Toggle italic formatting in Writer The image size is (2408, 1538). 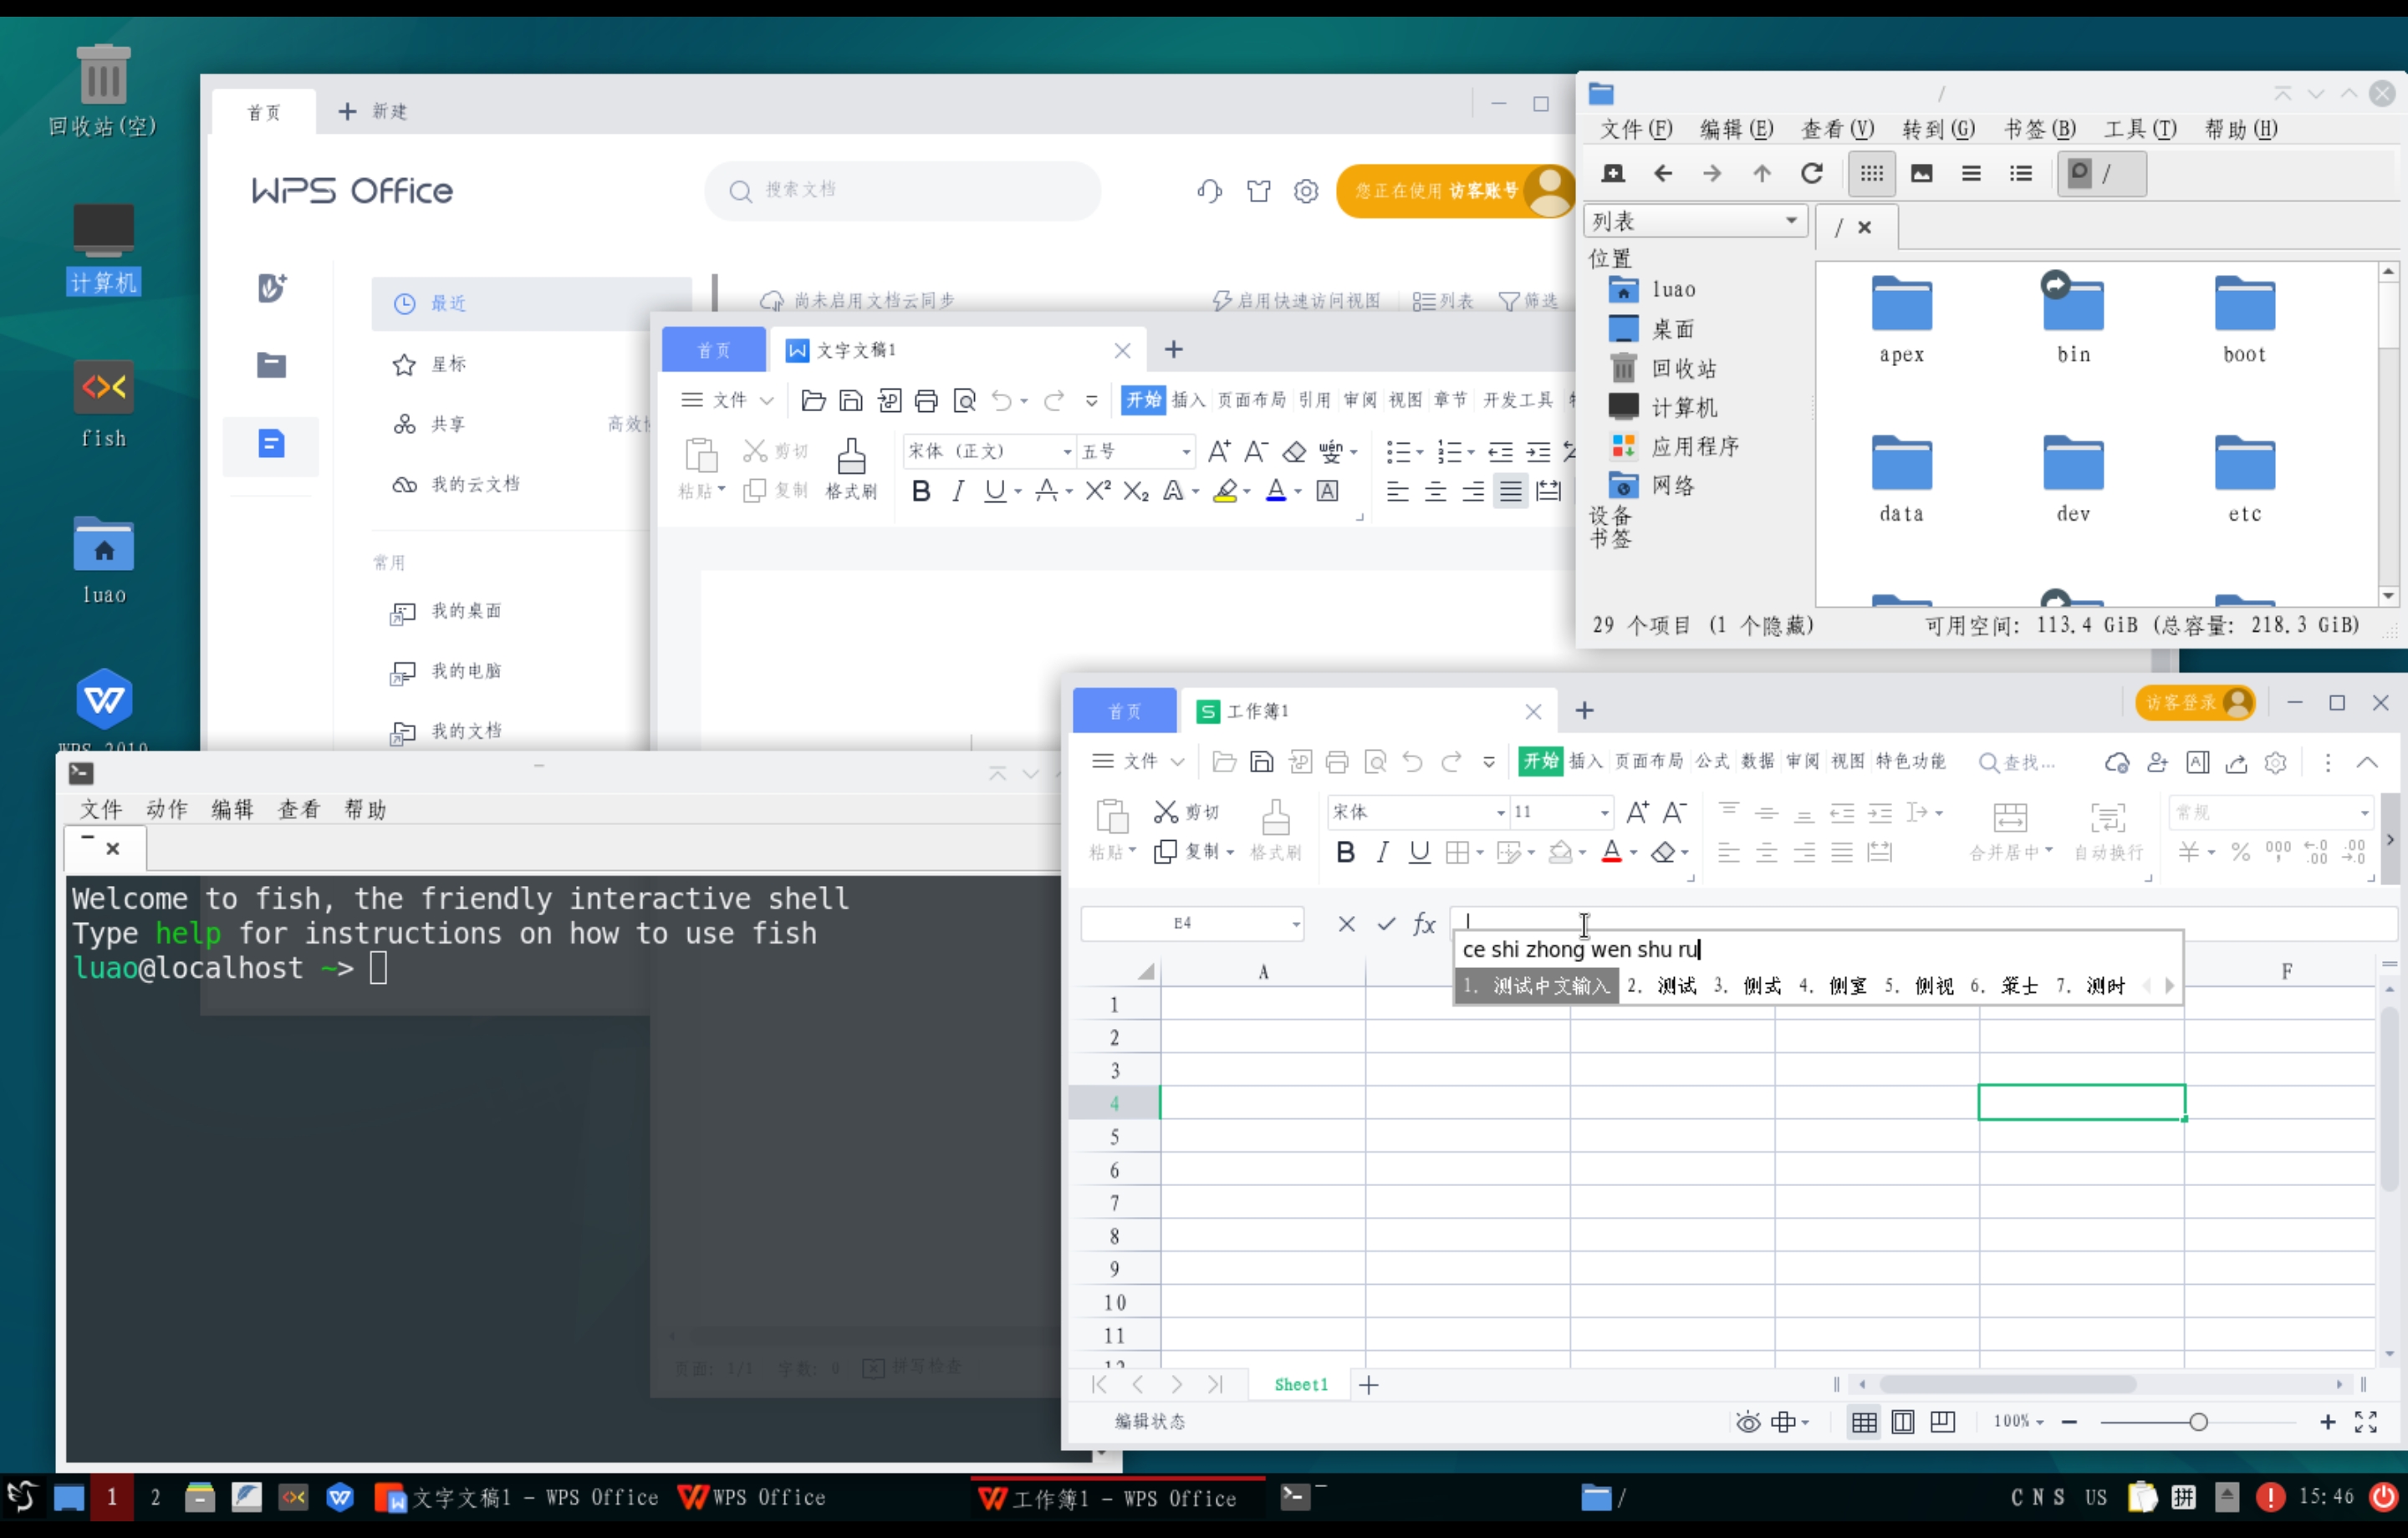(958, 491)
